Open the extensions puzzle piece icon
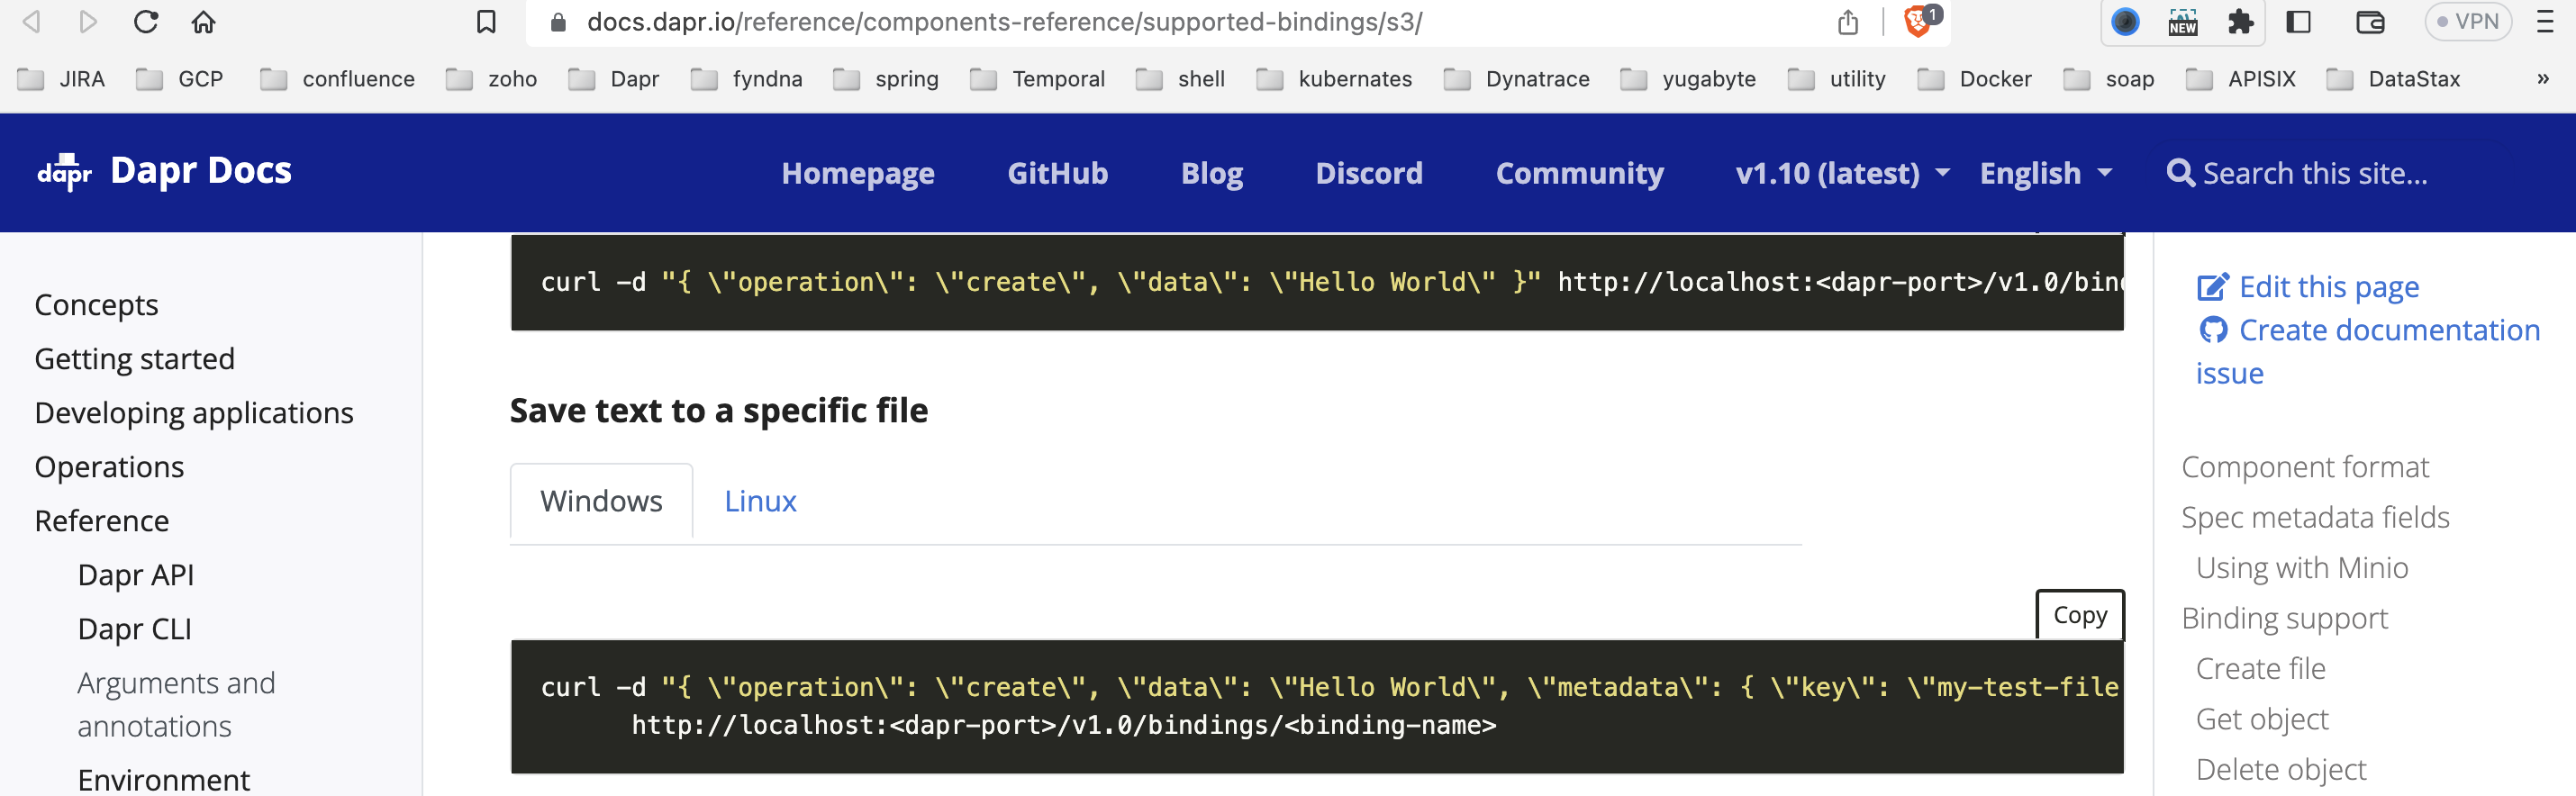Screen dimensions: 2576x796 [2240, 22]
